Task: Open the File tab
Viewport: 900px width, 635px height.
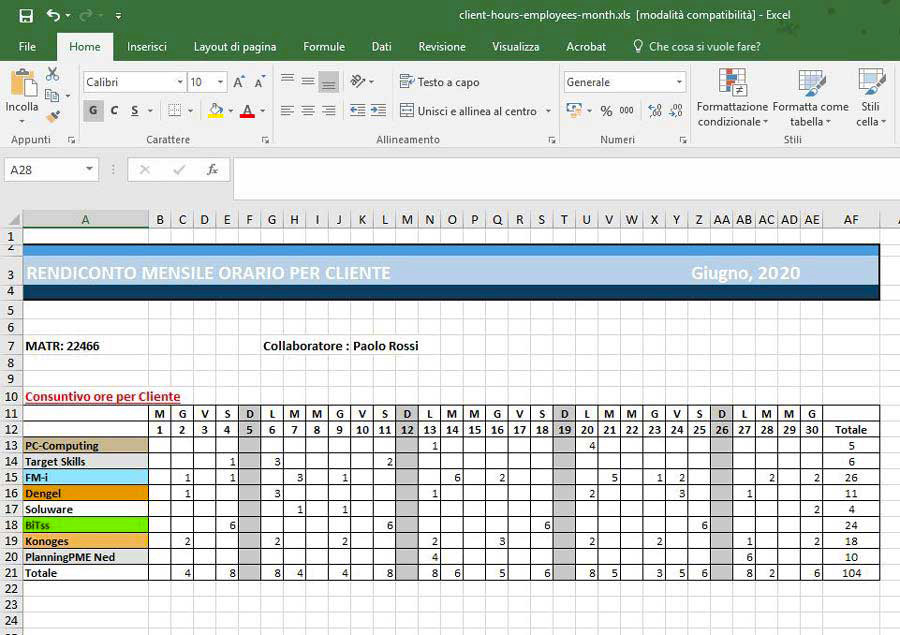Action: click(27, 47)
